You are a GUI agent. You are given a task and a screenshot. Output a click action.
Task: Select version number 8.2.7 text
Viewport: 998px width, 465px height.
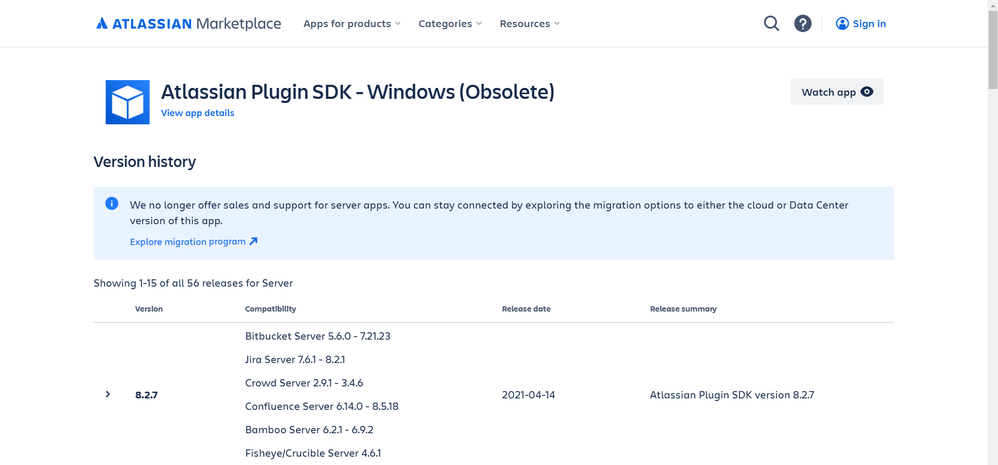click(x=146, y=395)
